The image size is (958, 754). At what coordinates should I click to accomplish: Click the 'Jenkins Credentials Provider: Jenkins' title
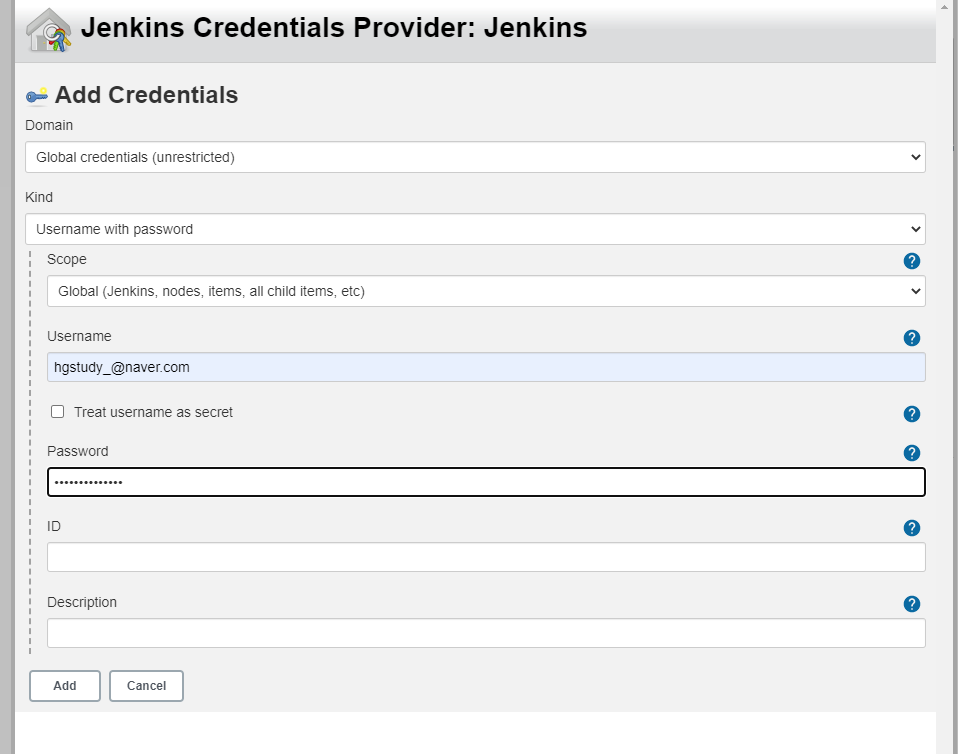tap(334, 28)
